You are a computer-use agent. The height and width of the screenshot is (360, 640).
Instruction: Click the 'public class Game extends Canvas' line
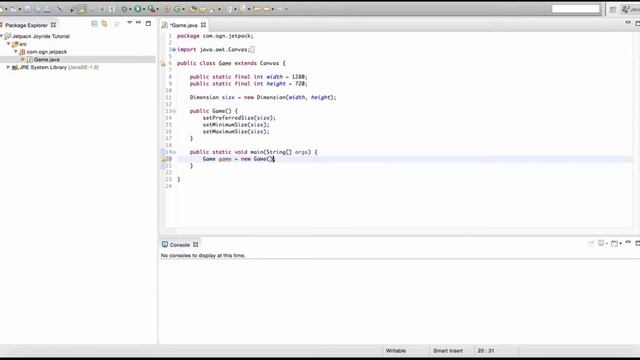(x=231, y=63)
